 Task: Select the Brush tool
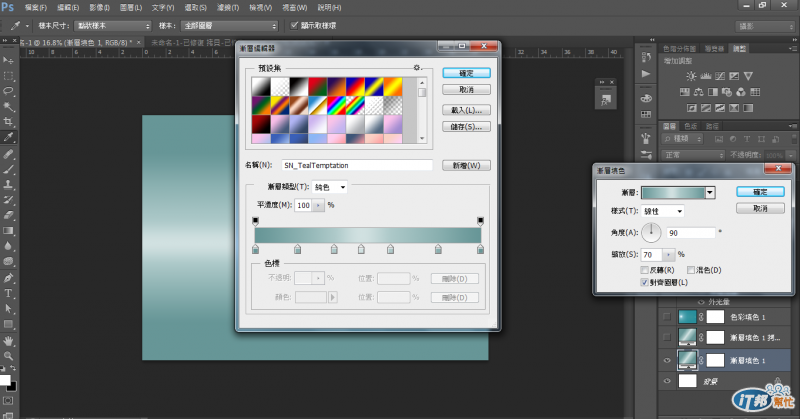(x=8, y=169)
